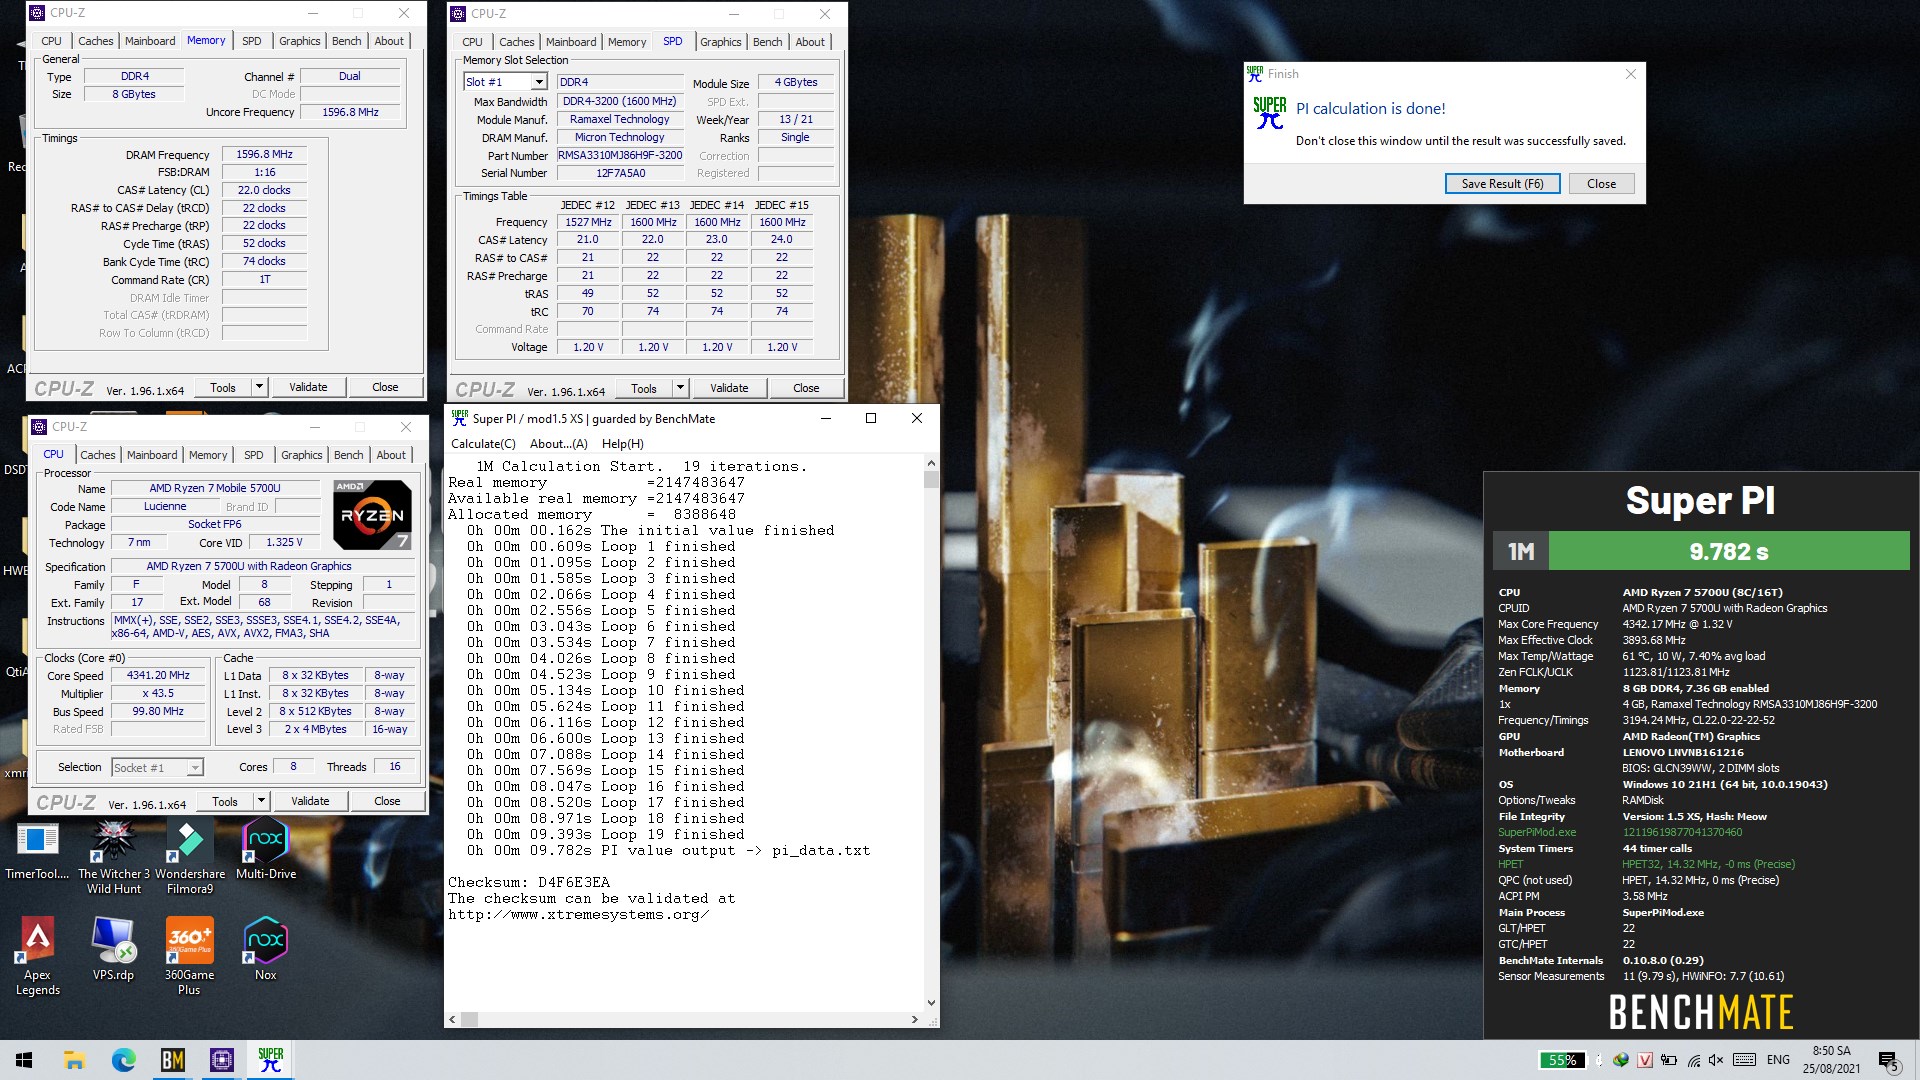Click Validate in bottom CPU-Z window
The image size is (1920, 1080).
coord(310,801)
